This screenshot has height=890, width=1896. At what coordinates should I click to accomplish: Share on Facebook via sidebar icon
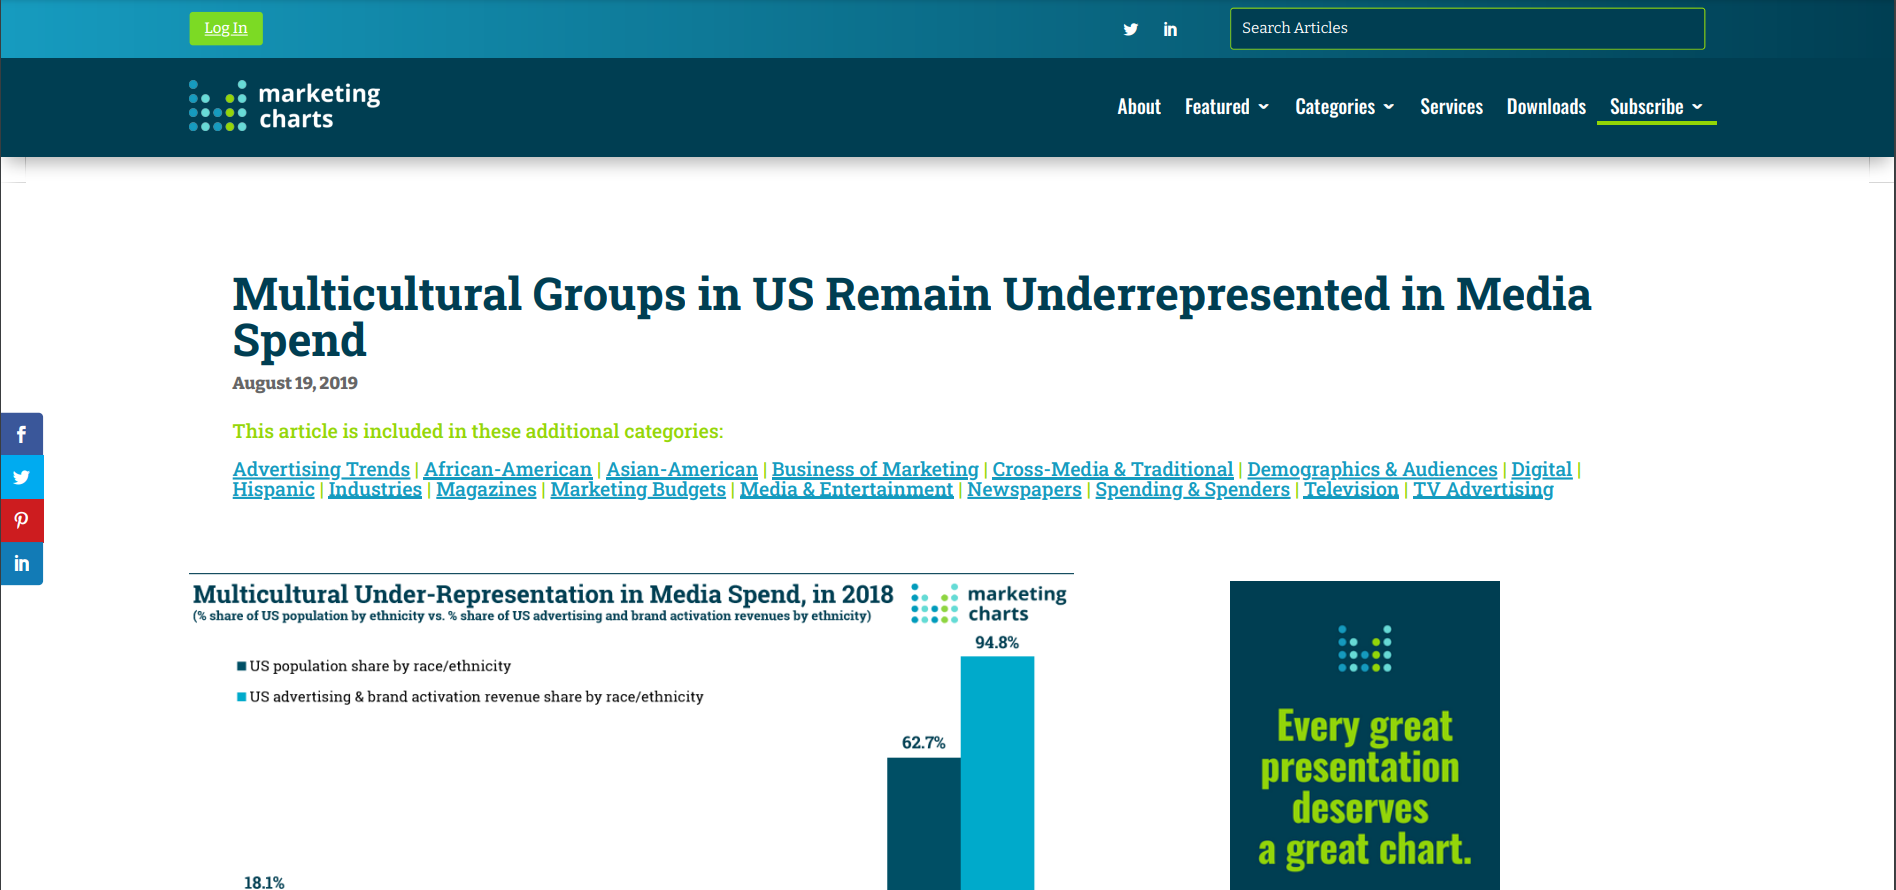pyautogui.click(x=21, y=435)
